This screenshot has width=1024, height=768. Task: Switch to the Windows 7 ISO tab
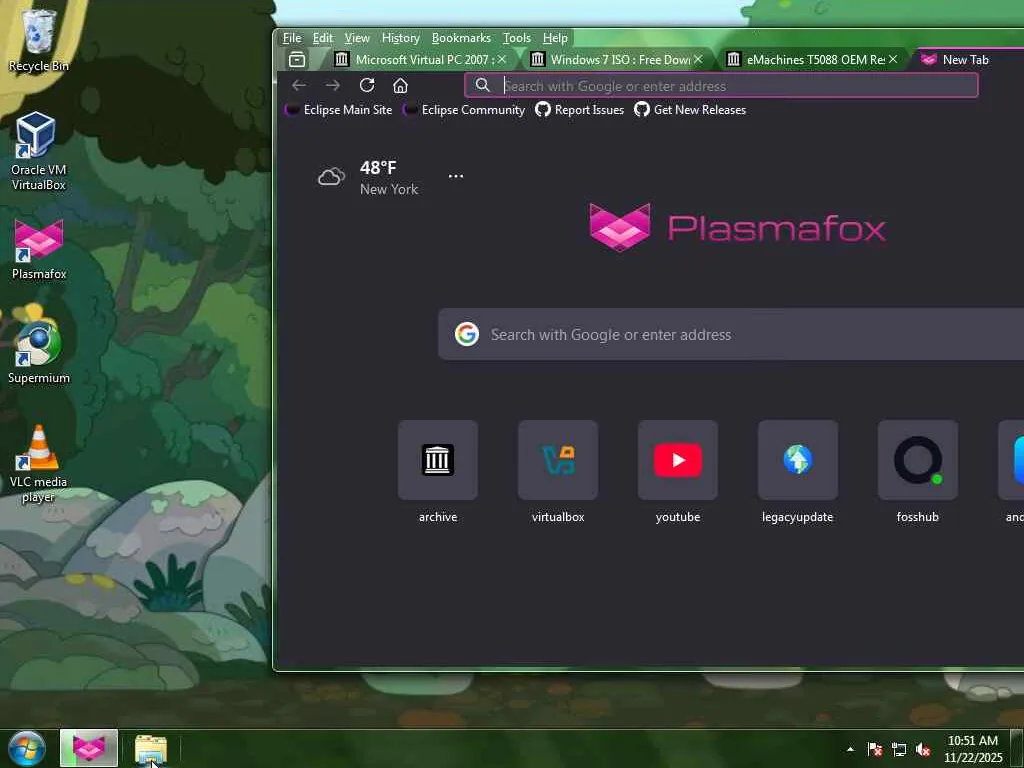(x=614, y=59)
